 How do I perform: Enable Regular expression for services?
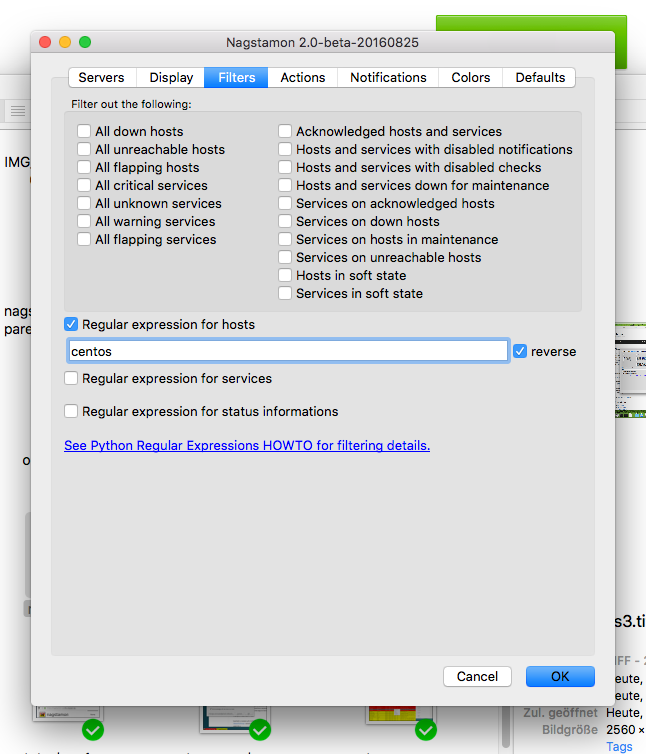71,379
